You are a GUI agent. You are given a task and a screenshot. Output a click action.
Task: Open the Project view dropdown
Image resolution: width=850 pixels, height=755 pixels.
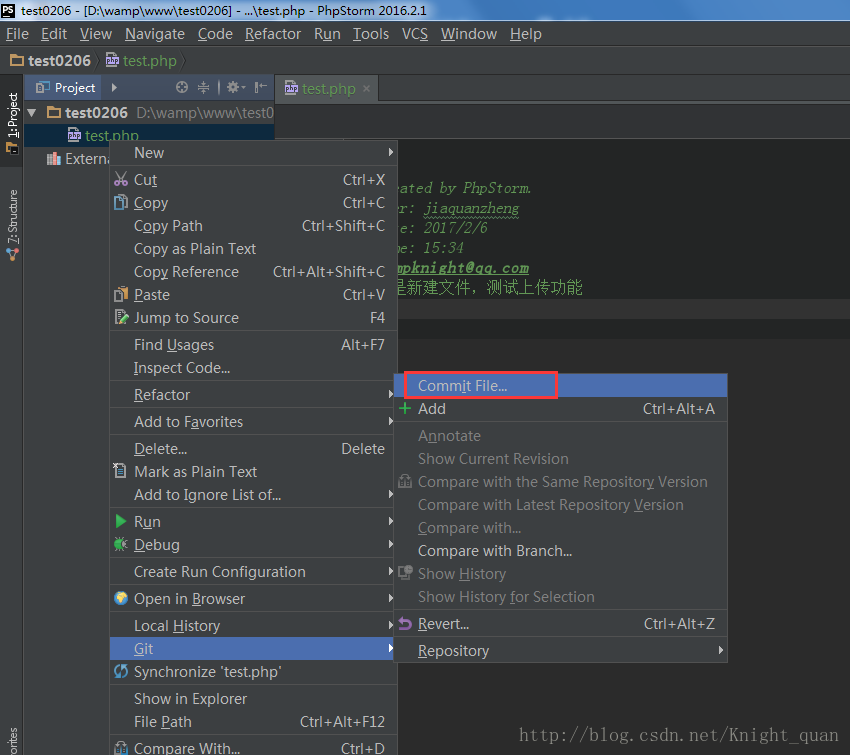pos(114,87)
